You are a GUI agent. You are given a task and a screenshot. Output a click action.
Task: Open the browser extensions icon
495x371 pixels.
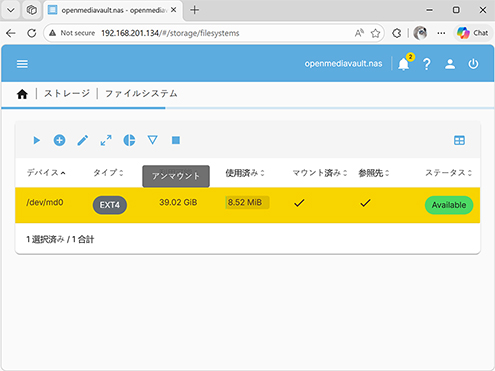click(x=397, y=33)
